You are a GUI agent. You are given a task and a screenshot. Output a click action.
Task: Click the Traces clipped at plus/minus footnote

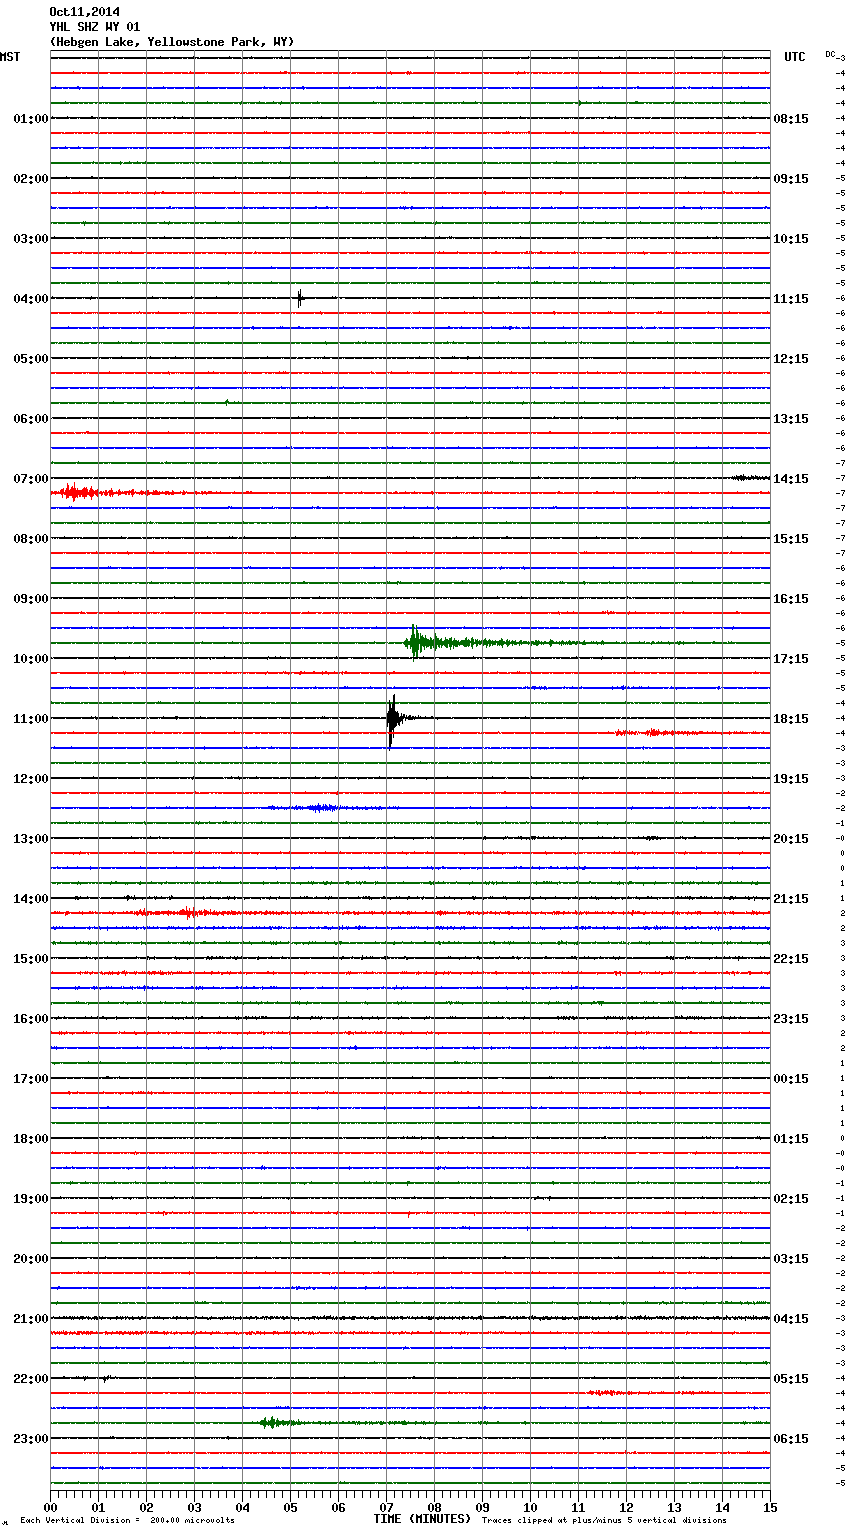pos(604,1521)
